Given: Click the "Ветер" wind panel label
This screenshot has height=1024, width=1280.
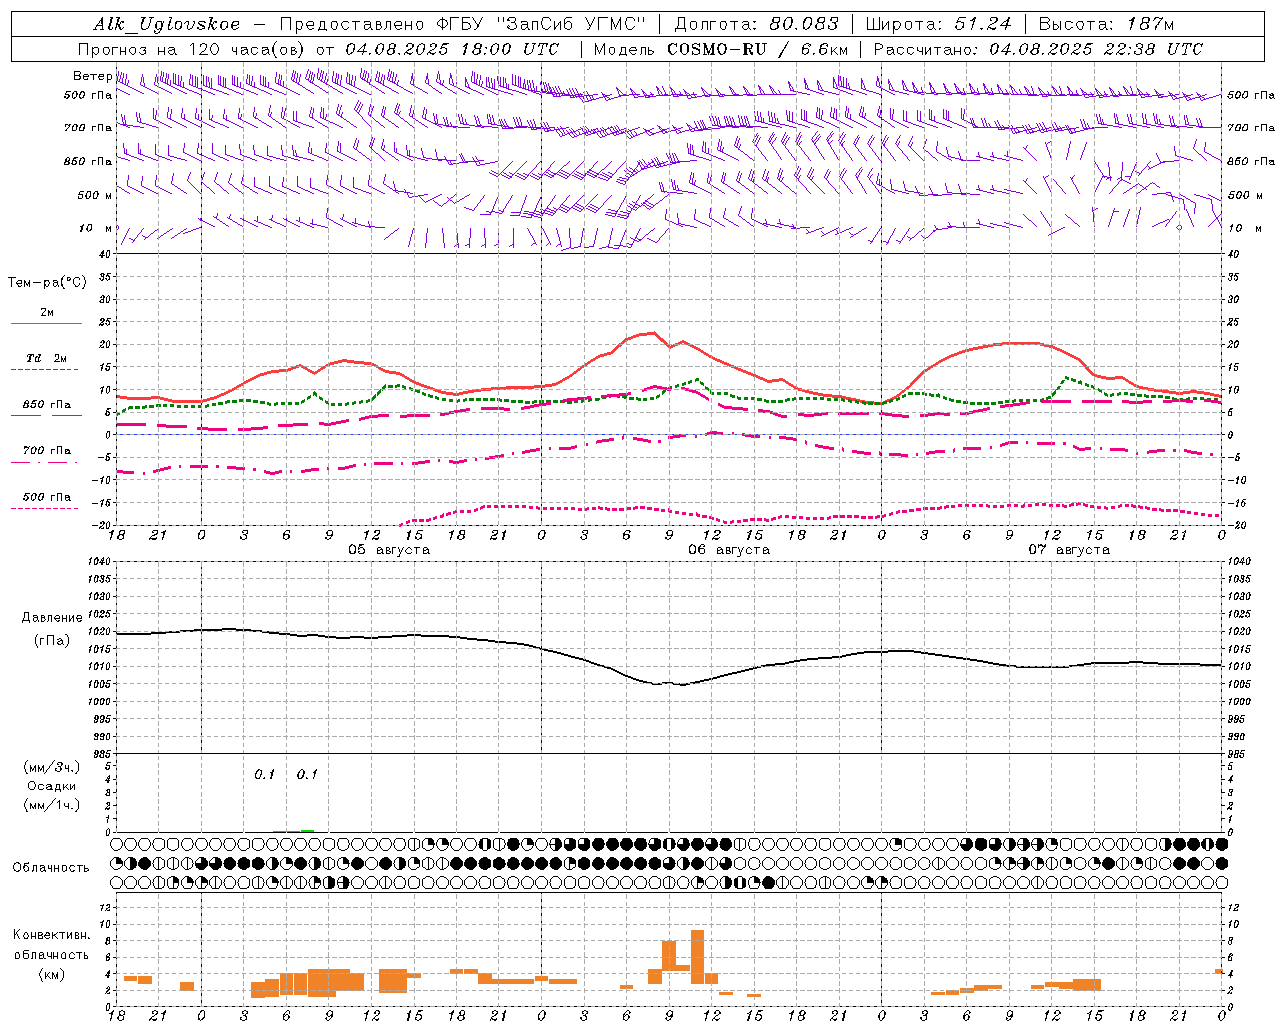Looking at the screenshot, I should pos(92,76).
